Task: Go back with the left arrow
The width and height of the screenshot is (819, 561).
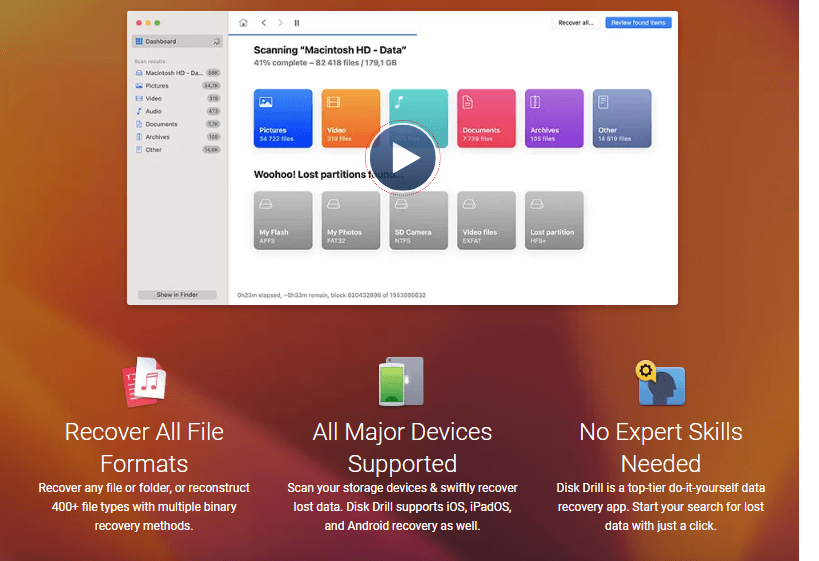Action: coord(264,22)
